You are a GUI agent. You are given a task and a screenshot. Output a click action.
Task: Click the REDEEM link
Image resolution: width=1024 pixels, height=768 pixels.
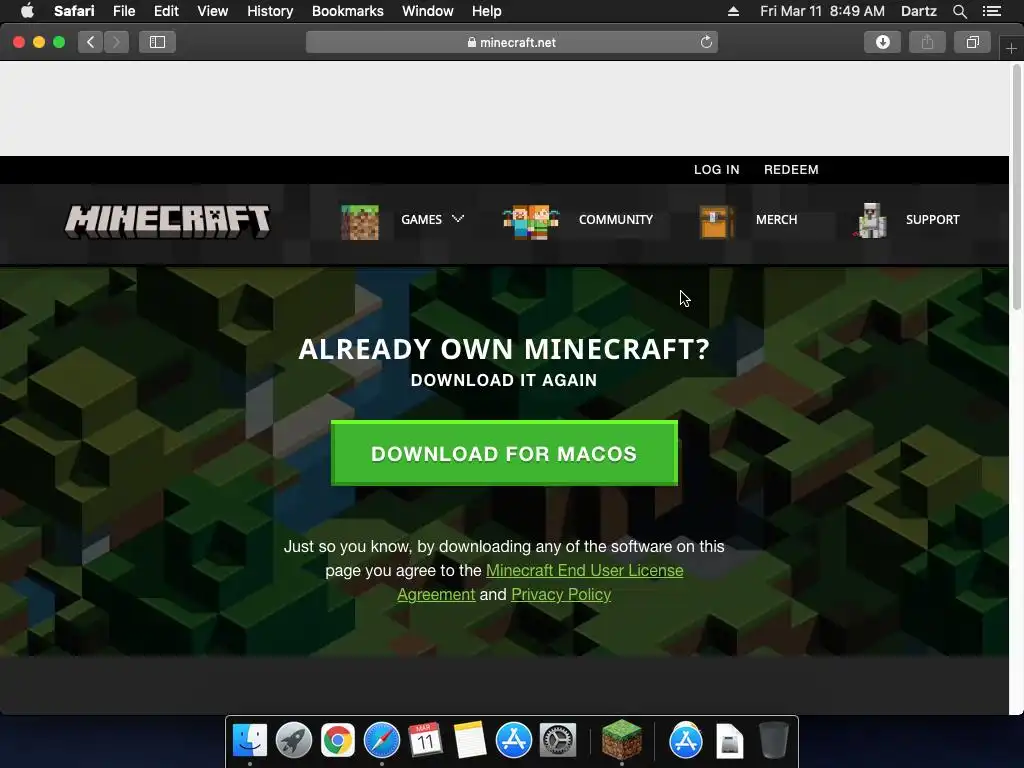point(791,170)
